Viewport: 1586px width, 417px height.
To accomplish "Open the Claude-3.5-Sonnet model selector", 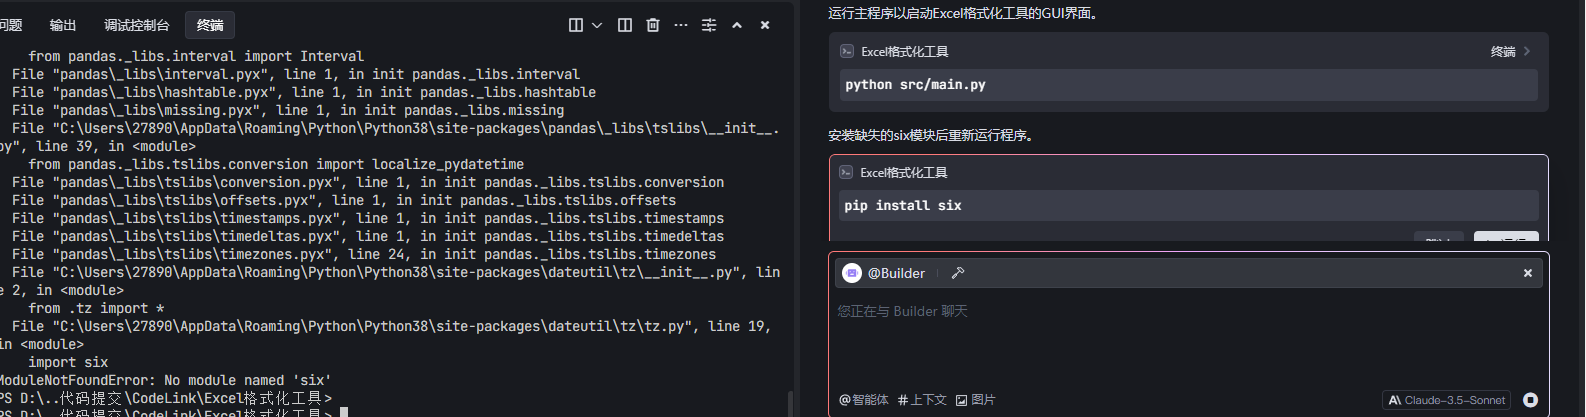I will click(1446, 400).
